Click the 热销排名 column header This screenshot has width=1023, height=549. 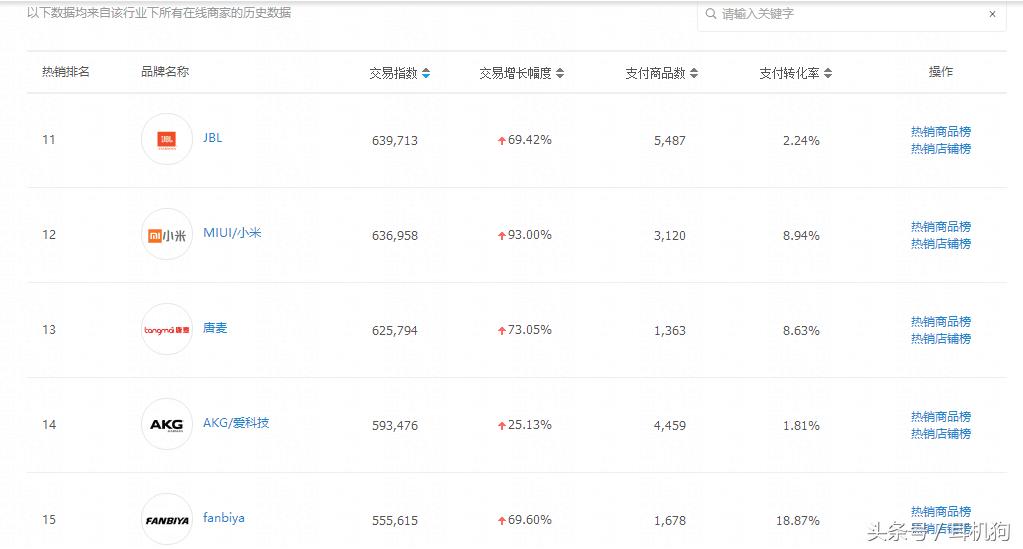pos(66,72)
